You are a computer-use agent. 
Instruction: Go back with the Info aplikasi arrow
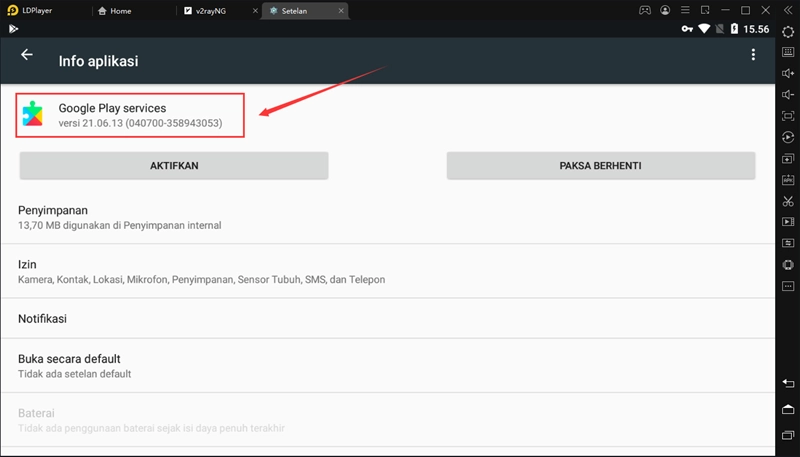[27, 55]
